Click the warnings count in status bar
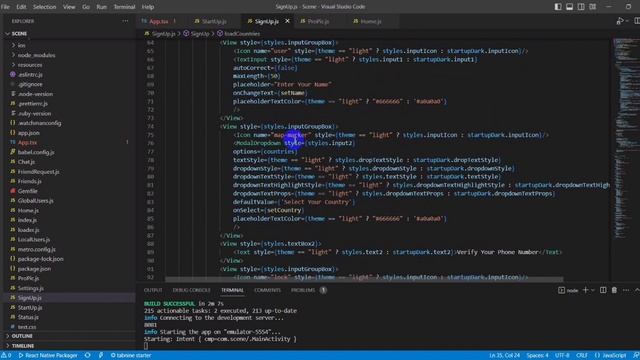Viewport: 640px width, 360px height. pyautogui.click(x=6, y=356)
